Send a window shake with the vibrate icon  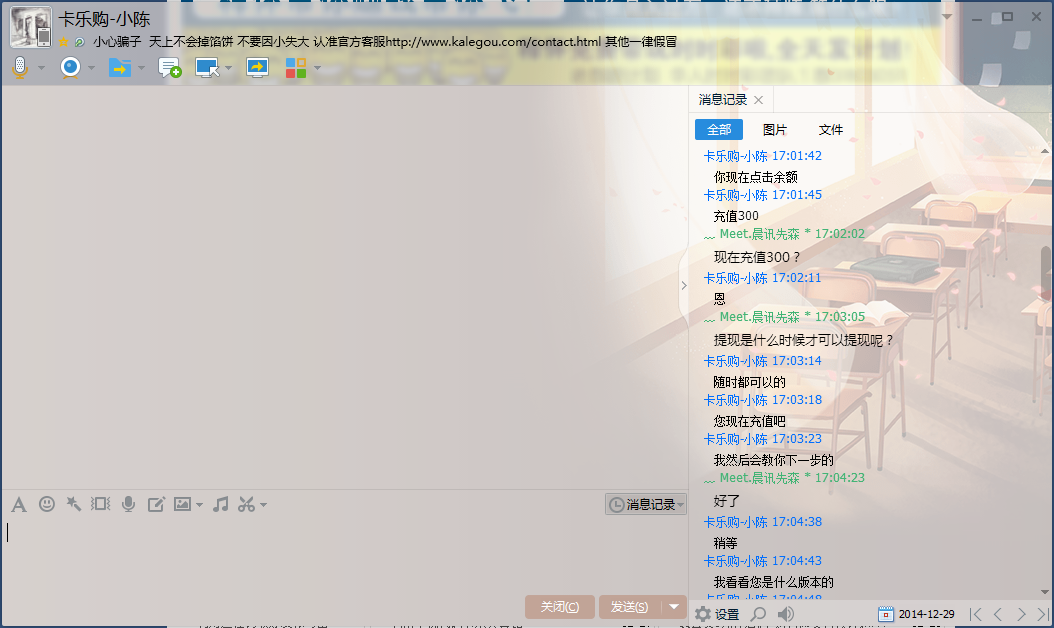(x=100, y=504)
